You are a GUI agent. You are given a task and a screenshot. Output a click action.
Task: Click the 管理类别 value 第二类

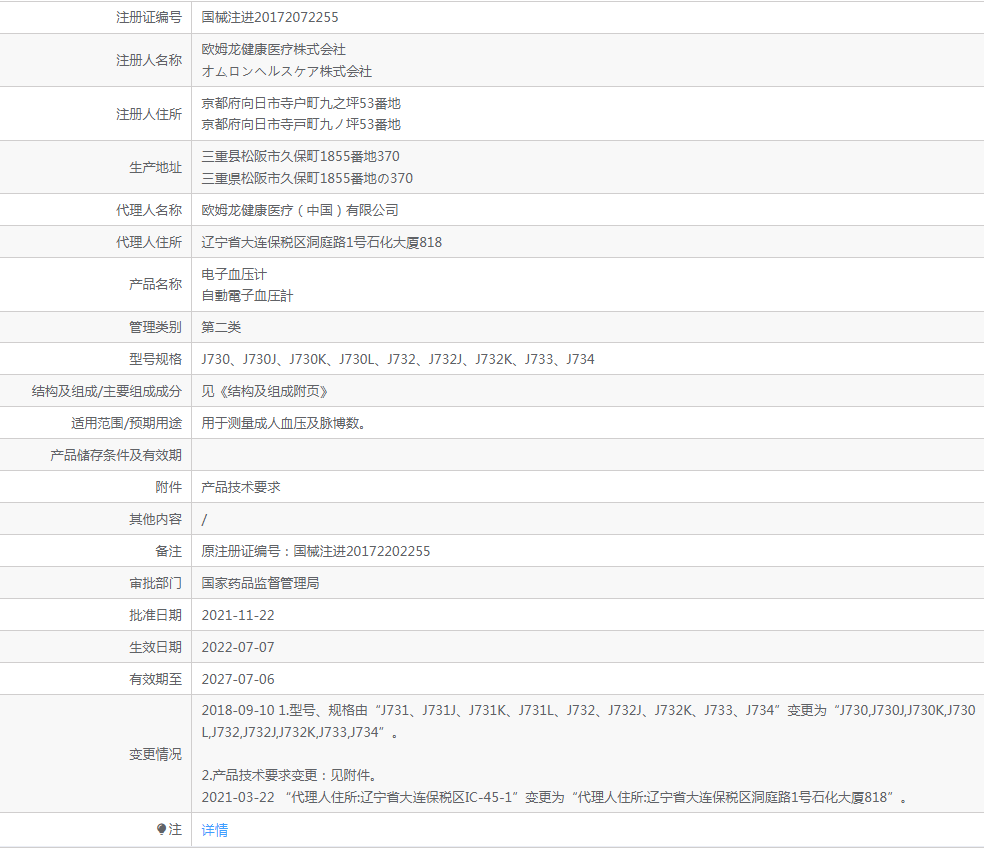tap(221, 326)
